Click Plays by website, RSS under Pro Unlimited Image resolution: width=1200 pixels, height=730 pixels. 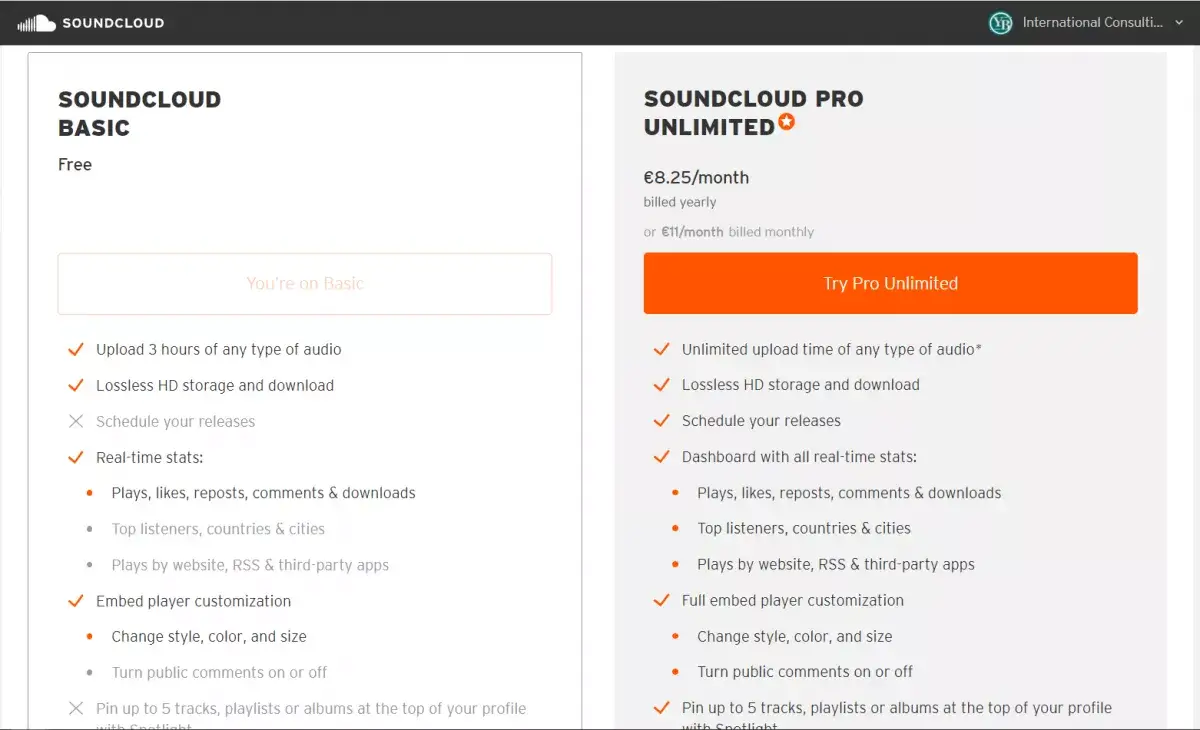coord(836,564)
